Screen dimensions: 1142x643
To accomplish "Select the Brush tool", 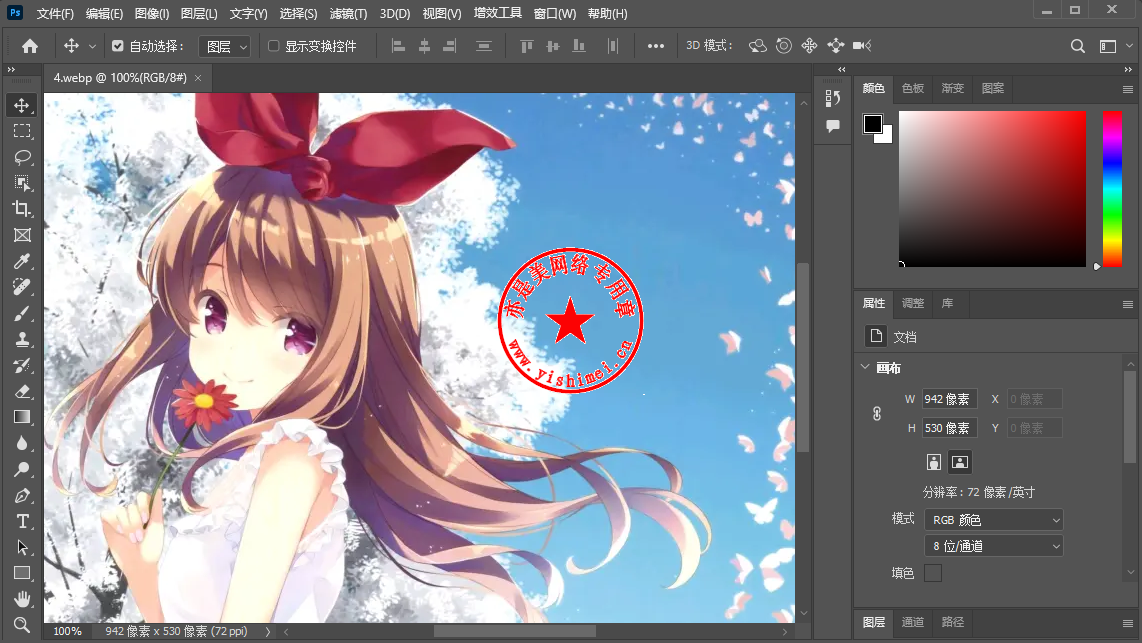I will click(22, 313).
